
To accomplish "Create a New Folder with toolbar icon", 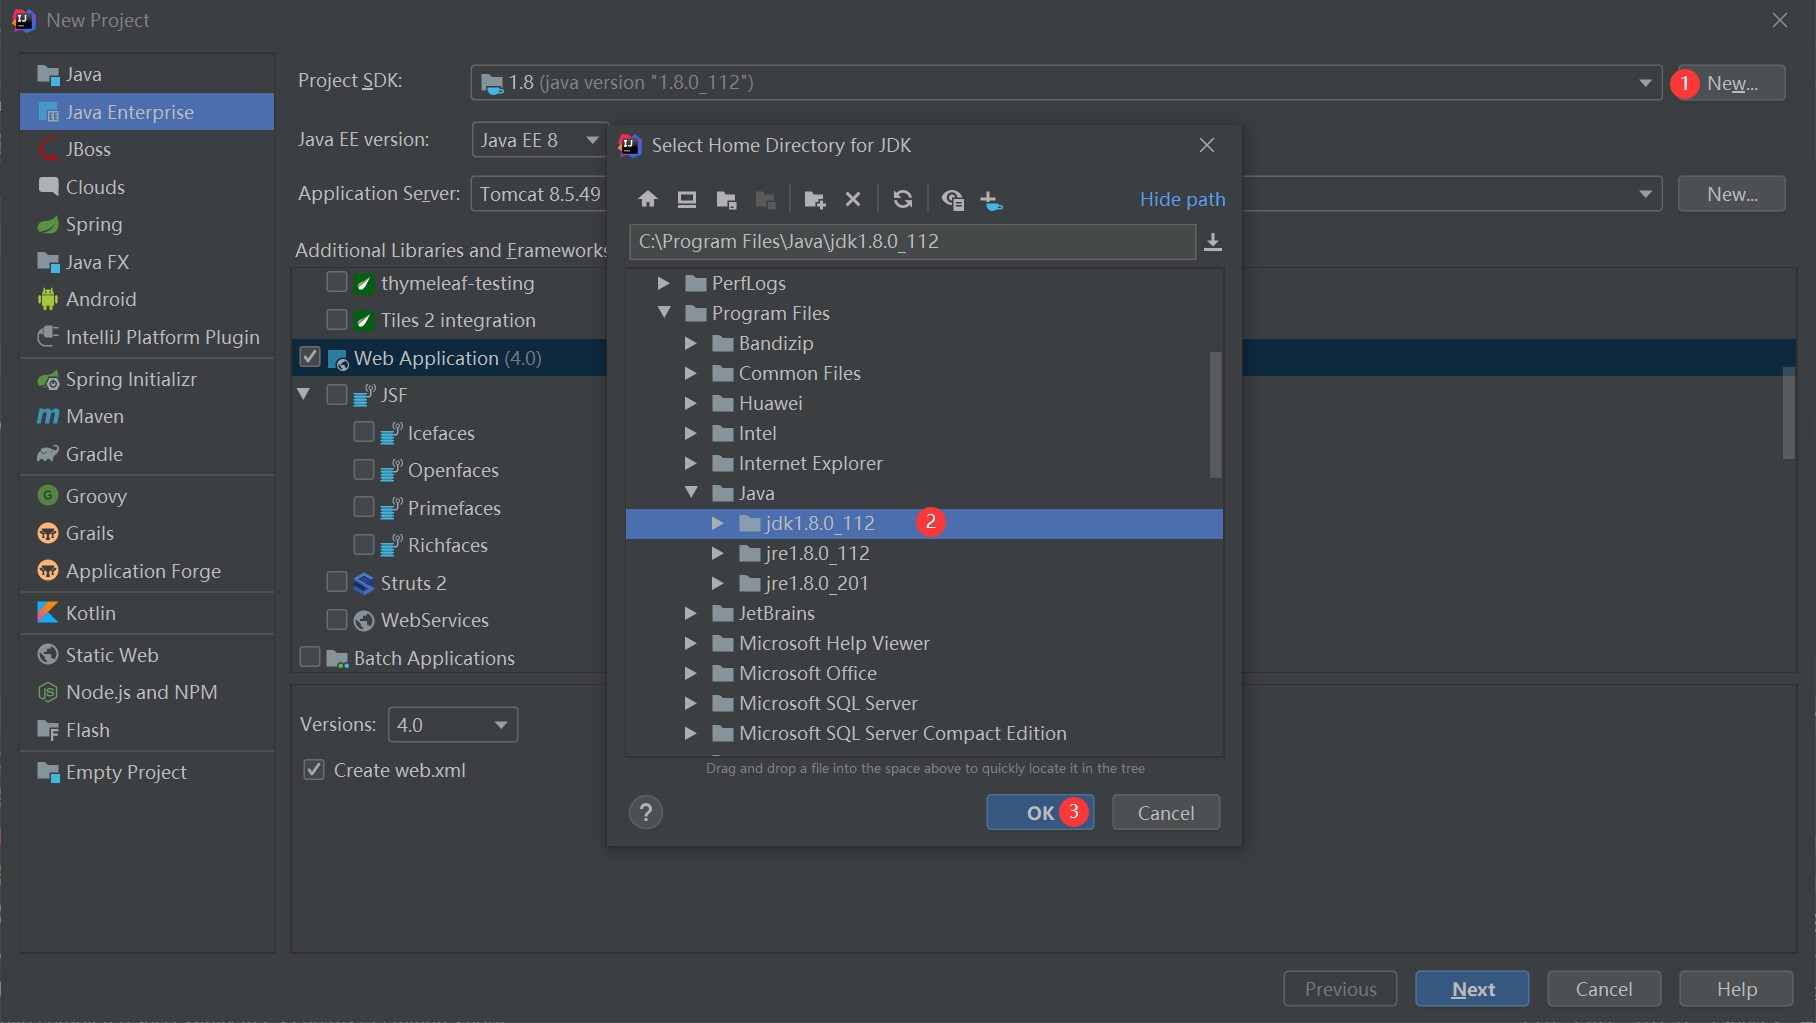I will (815, 199).
